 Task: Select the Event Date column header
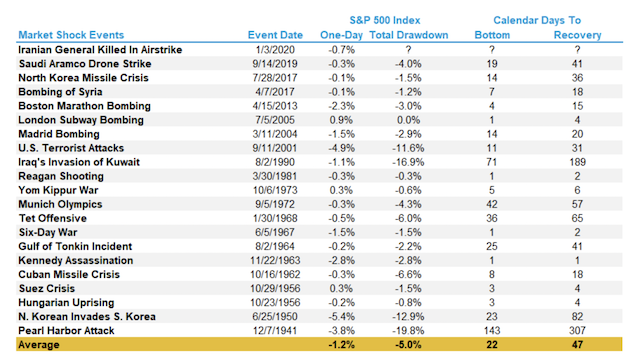275,35
